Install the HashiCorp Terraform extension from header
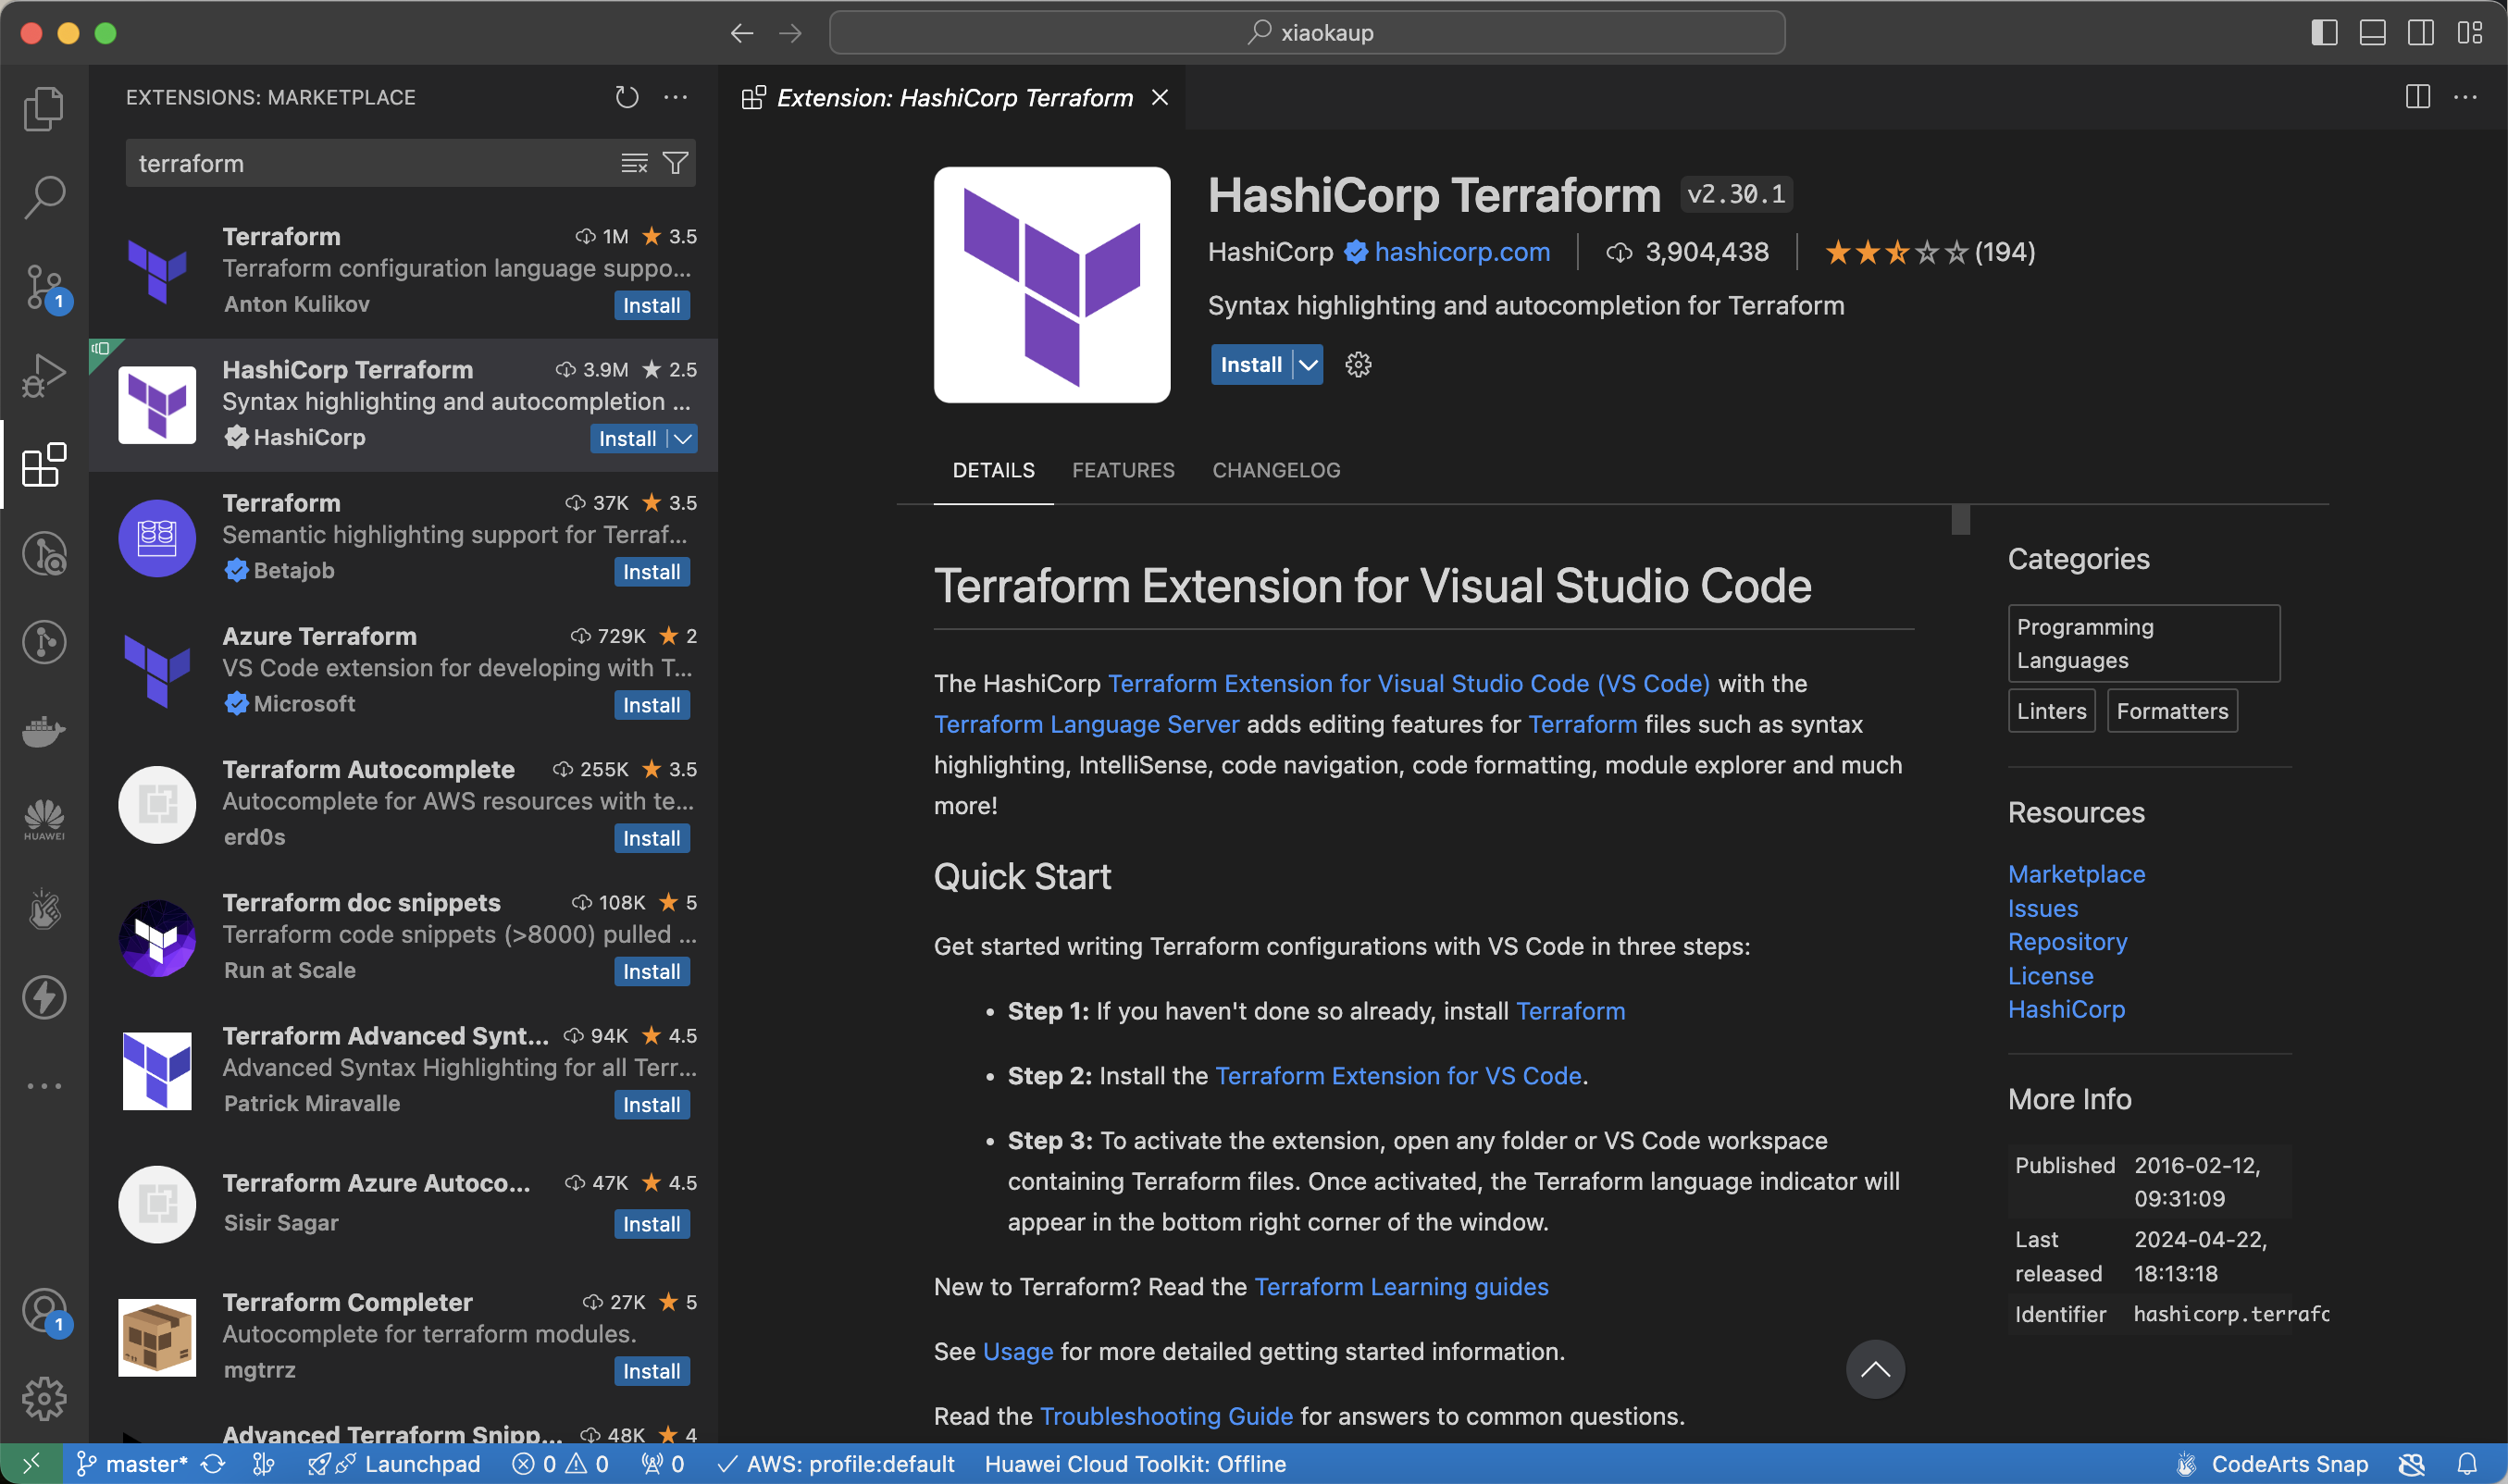2508x1484 pixels. point(1251,365)
